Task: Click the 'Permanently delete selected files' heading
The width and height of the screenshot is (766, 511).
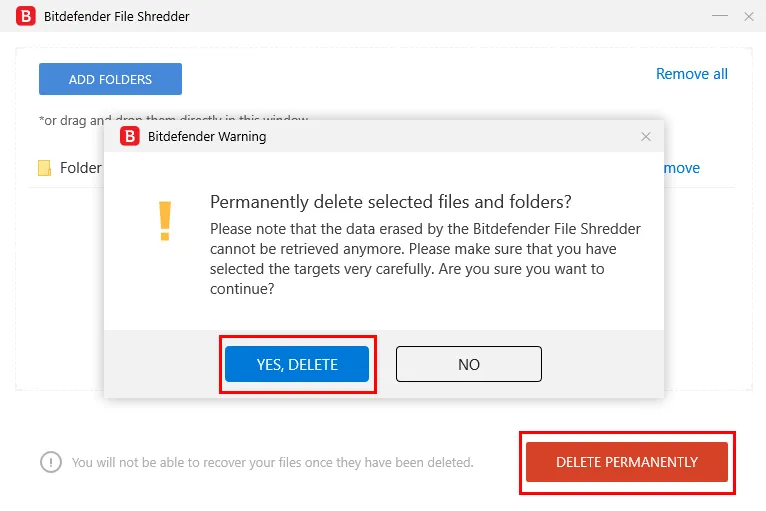Action: pos(391,202)
